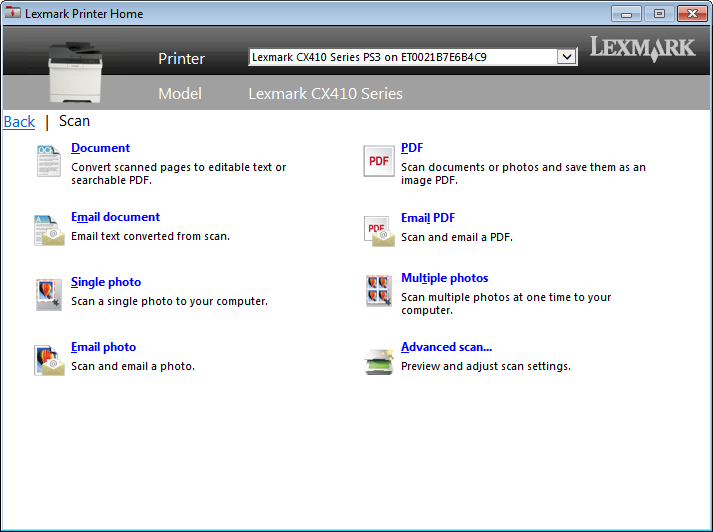This screenshot has height=532, width=713.
Task: Open the Document scan link
Action: [100, 148]
